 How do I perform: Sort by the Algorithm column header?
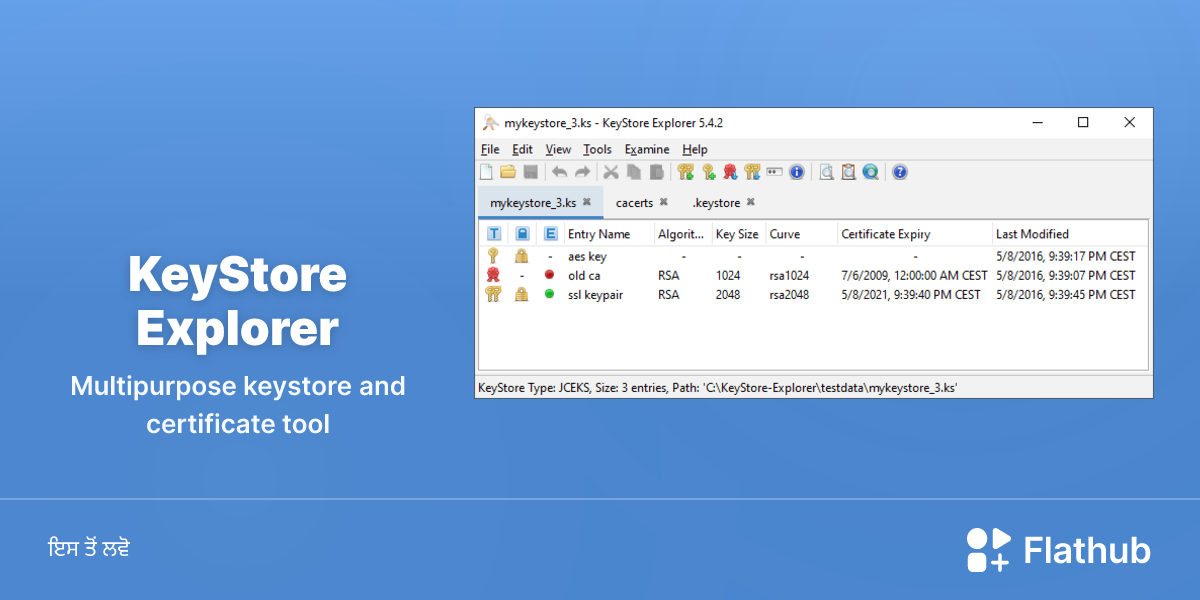pyautogui.click(x=682, y=234)
